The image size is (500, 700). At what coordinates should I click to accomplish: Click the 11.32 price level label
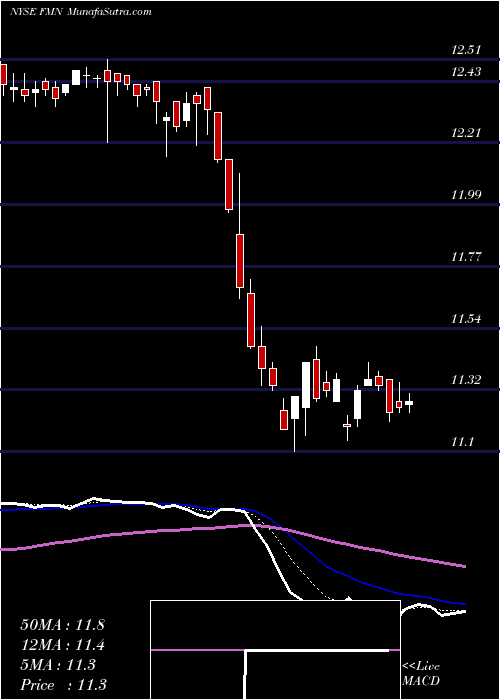point(466,380)
